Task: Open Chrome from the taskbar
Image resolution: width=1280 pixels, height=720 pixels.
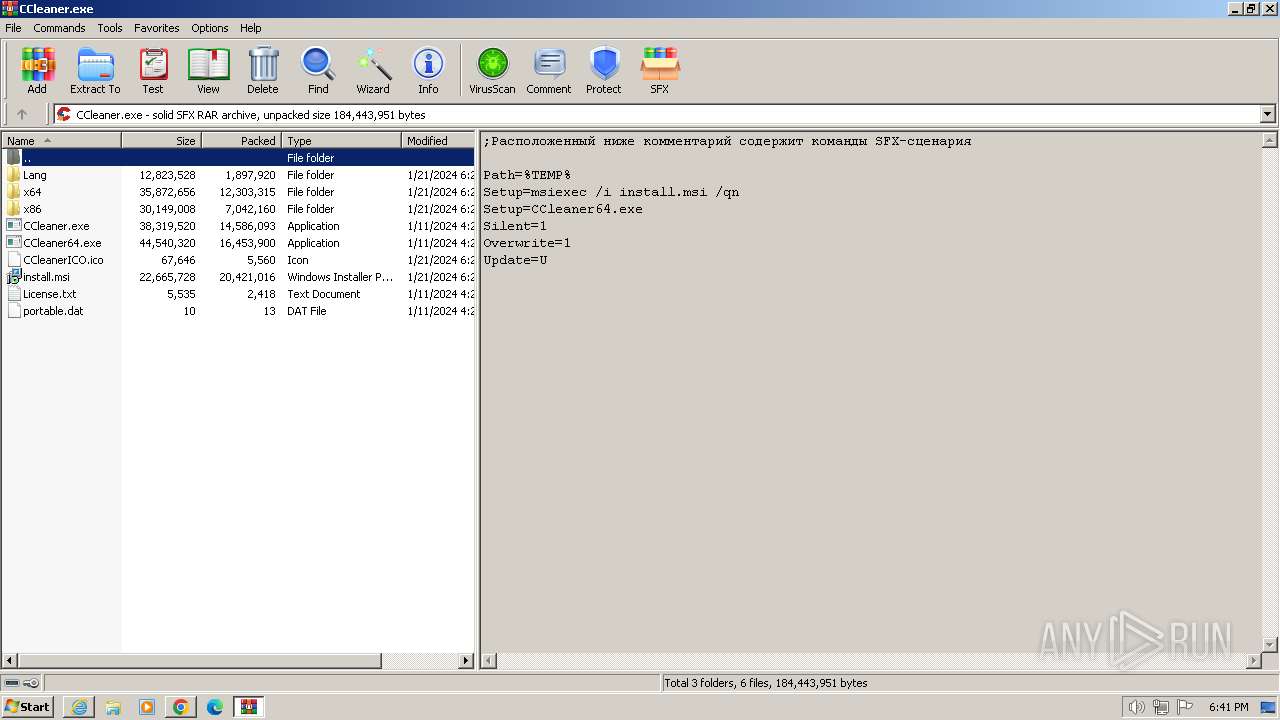Action: [181, 707]
